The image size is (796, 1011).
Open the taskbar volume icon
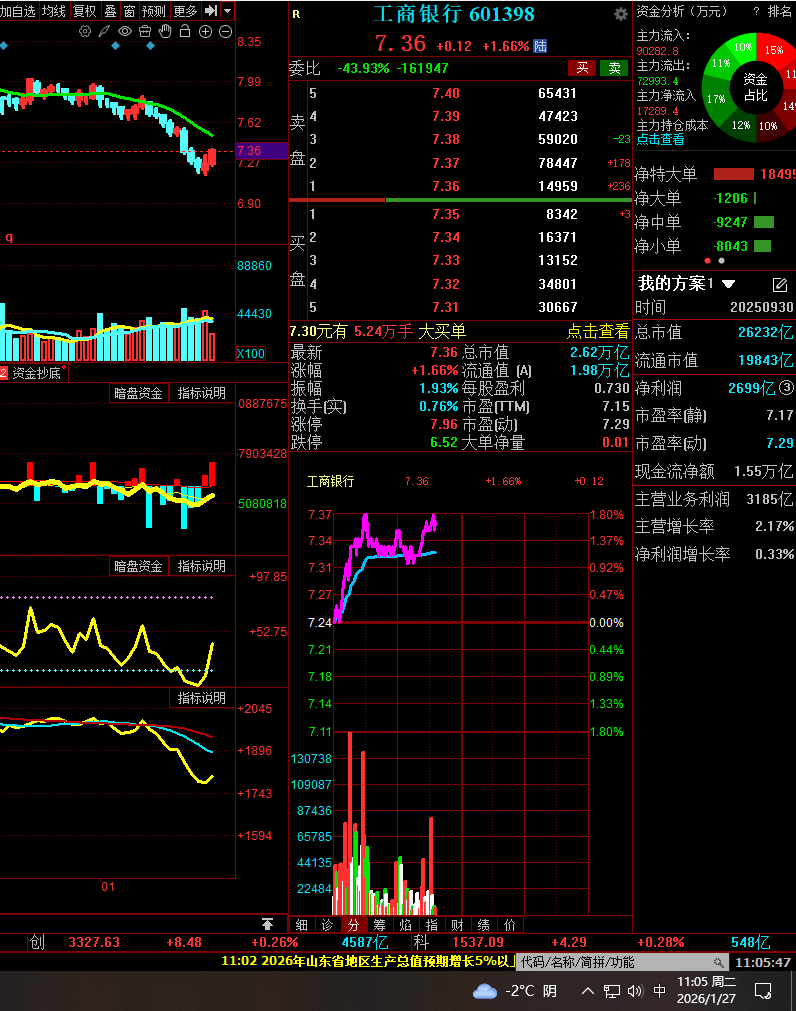[x=636, y=991]
